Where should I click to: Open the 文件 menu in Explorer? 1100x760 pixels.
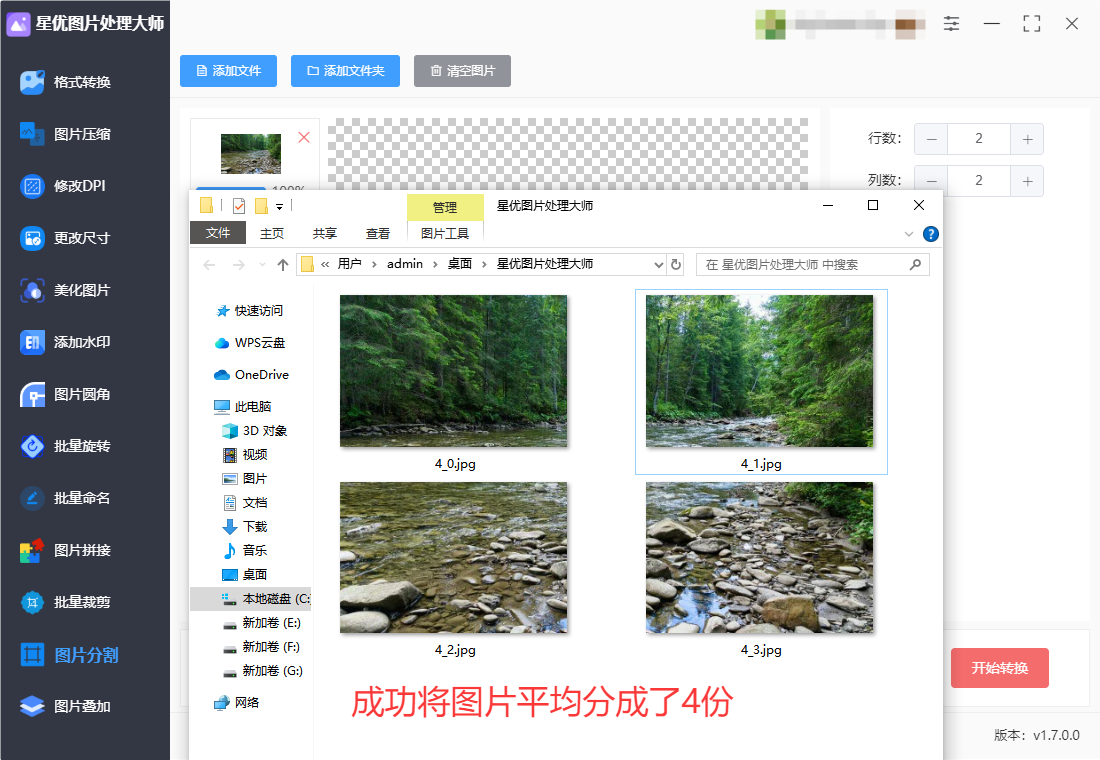click(218, 233)
